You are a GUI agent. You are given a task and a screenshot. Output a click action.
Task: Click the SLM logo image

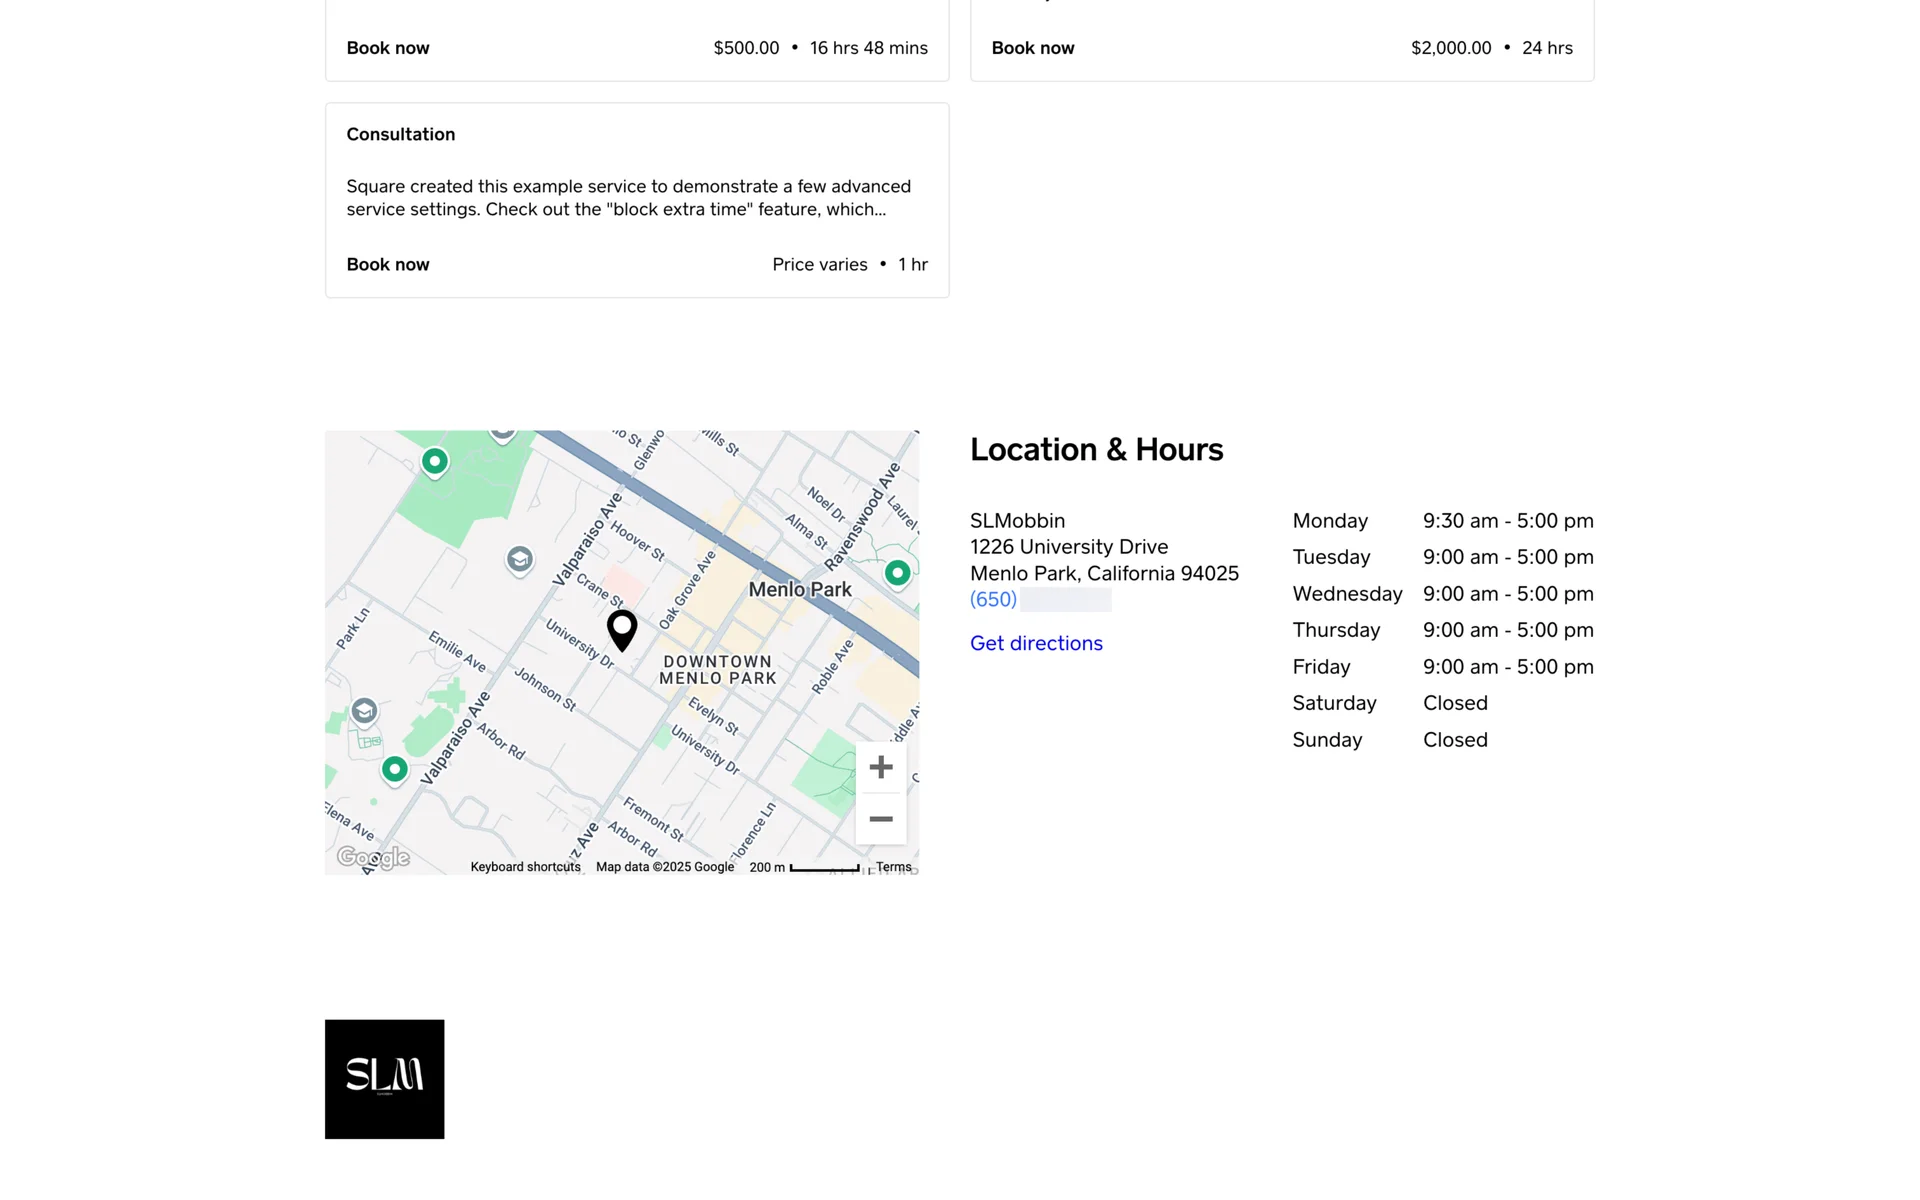point(384,1079)
